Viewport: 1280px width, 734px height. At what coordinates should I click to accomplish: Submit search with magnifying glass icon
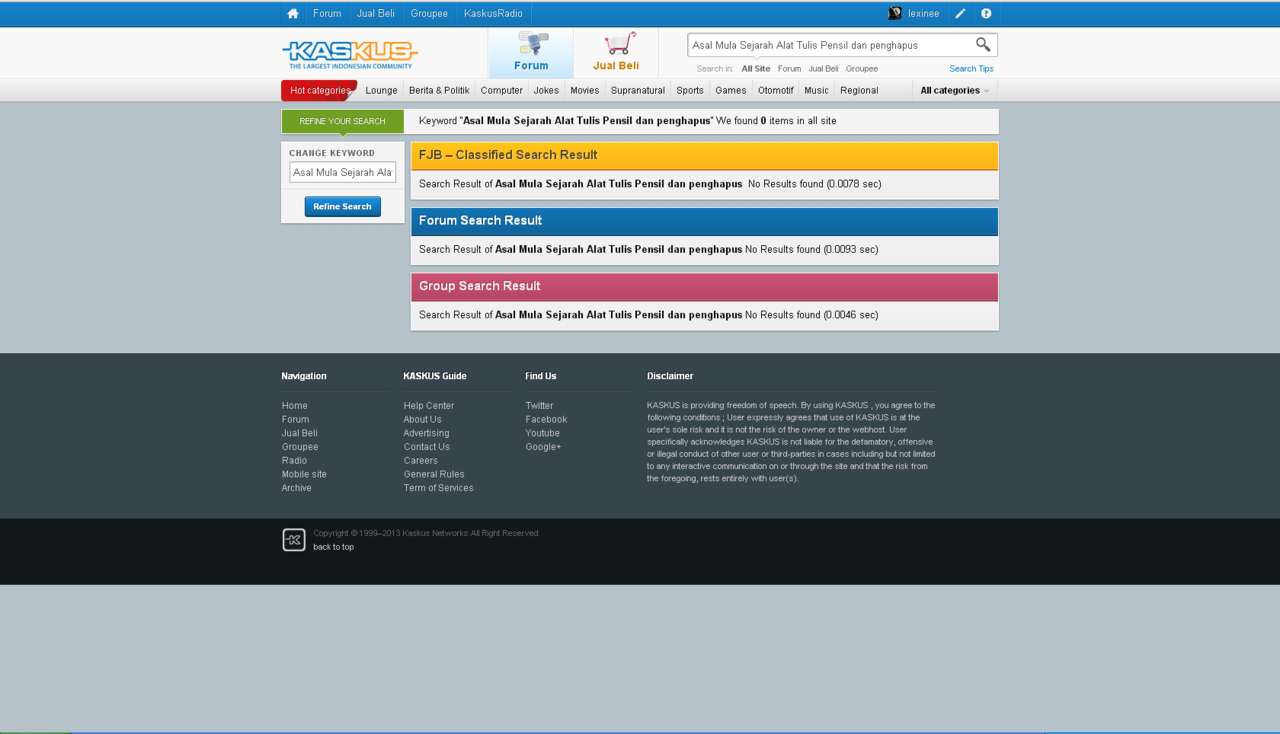[x=983, y=45]
